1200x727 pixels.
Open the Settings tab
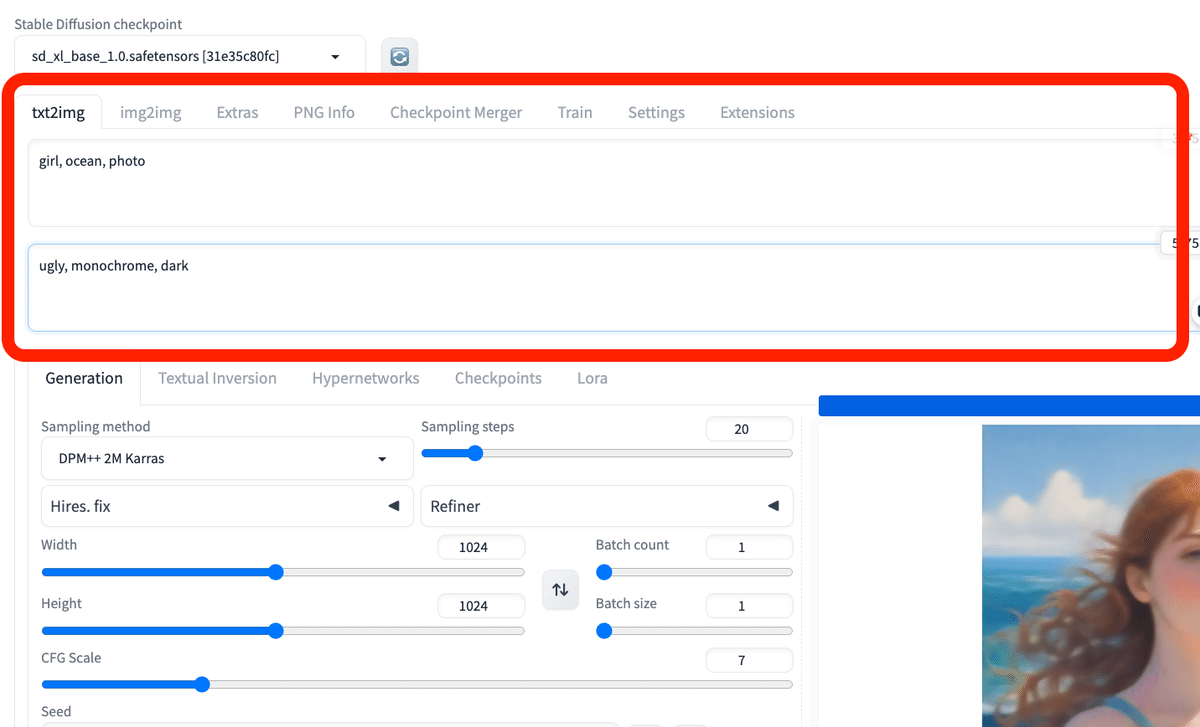tap(656, 112)
